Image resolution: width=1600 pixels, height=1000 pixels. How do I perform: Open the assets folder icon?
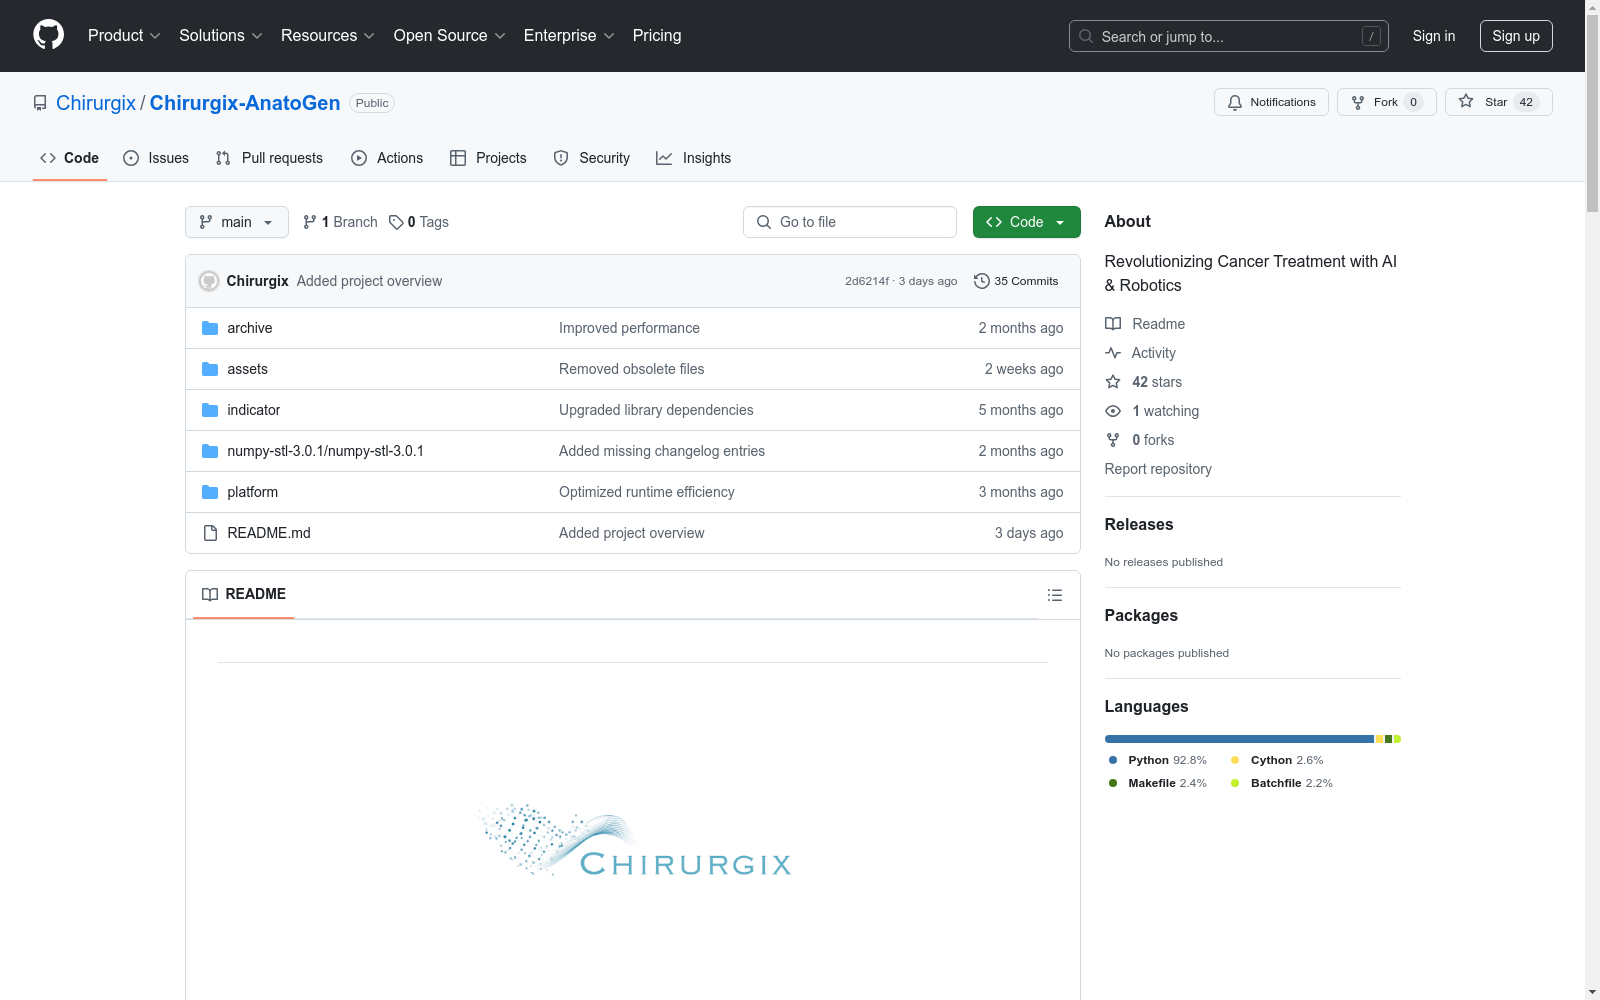click(x=210, y=369)
